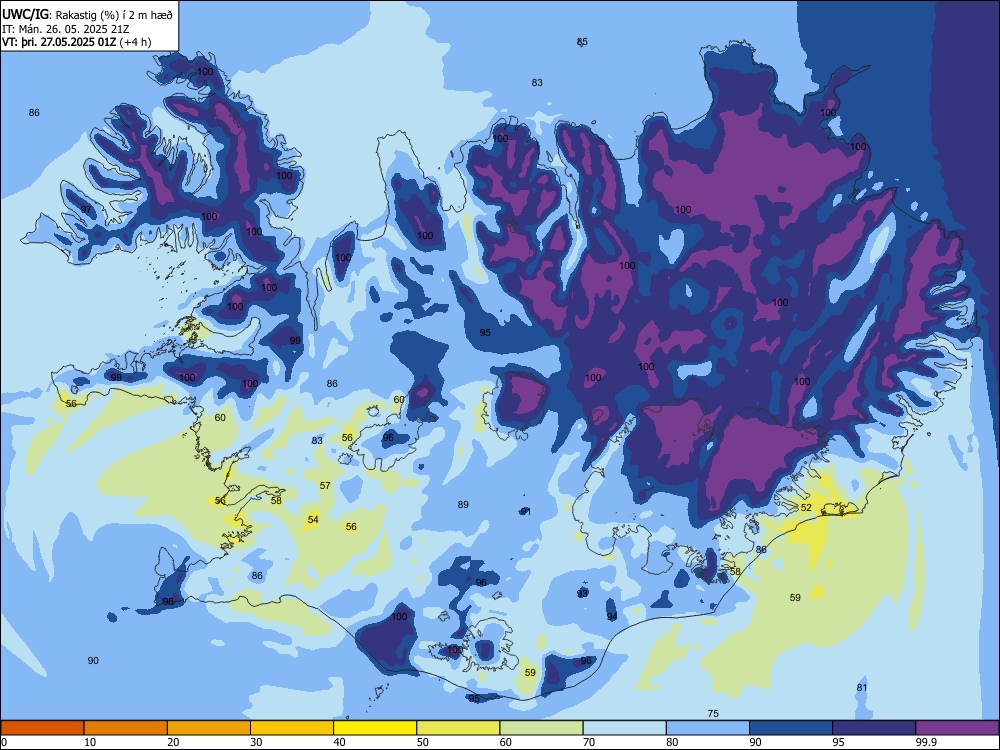Click the '0' legend tick label
This screenshot has width=1000, height=750.
coord(4,742)
